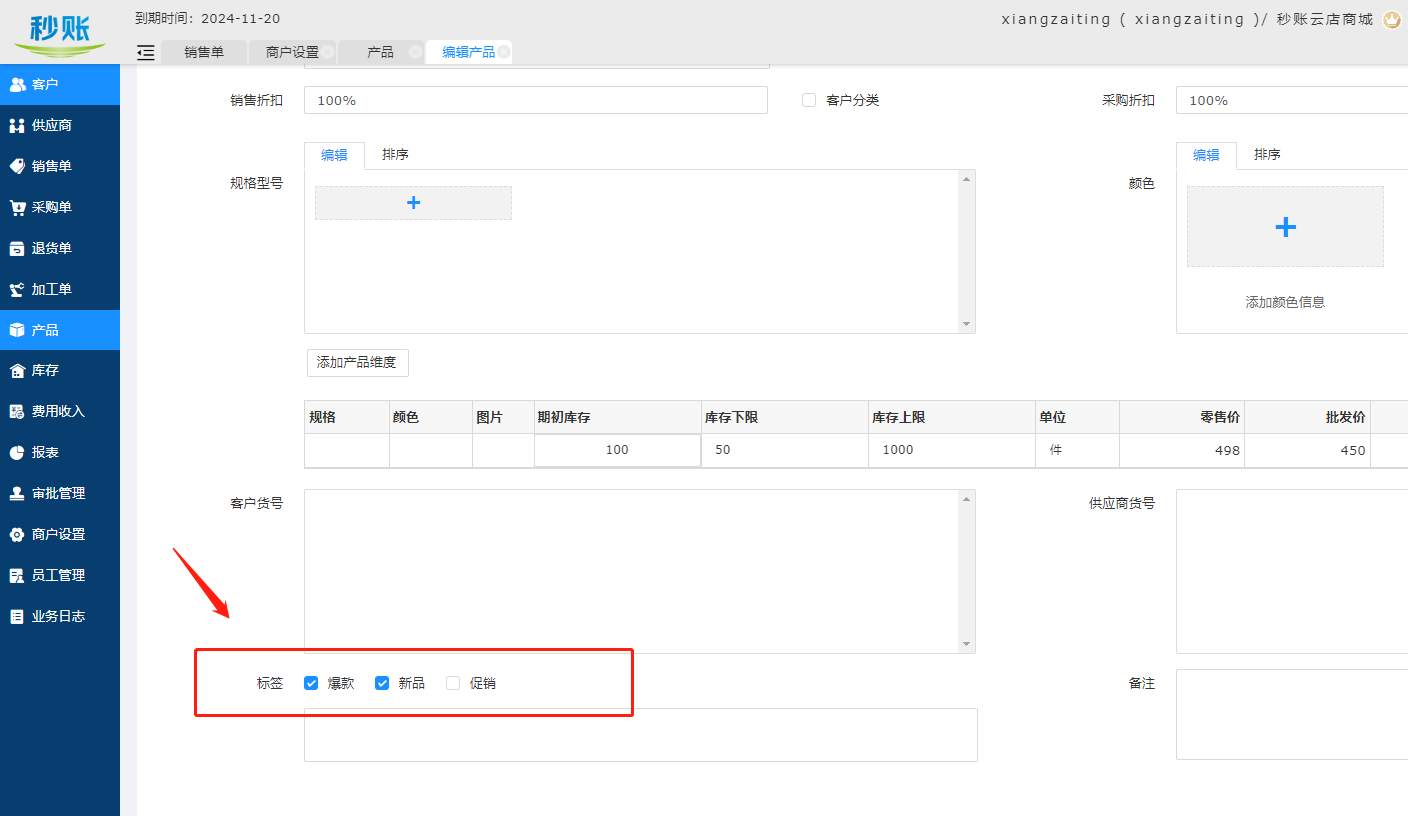Click the up arrow of 规格型号 scrollbar

966,179
